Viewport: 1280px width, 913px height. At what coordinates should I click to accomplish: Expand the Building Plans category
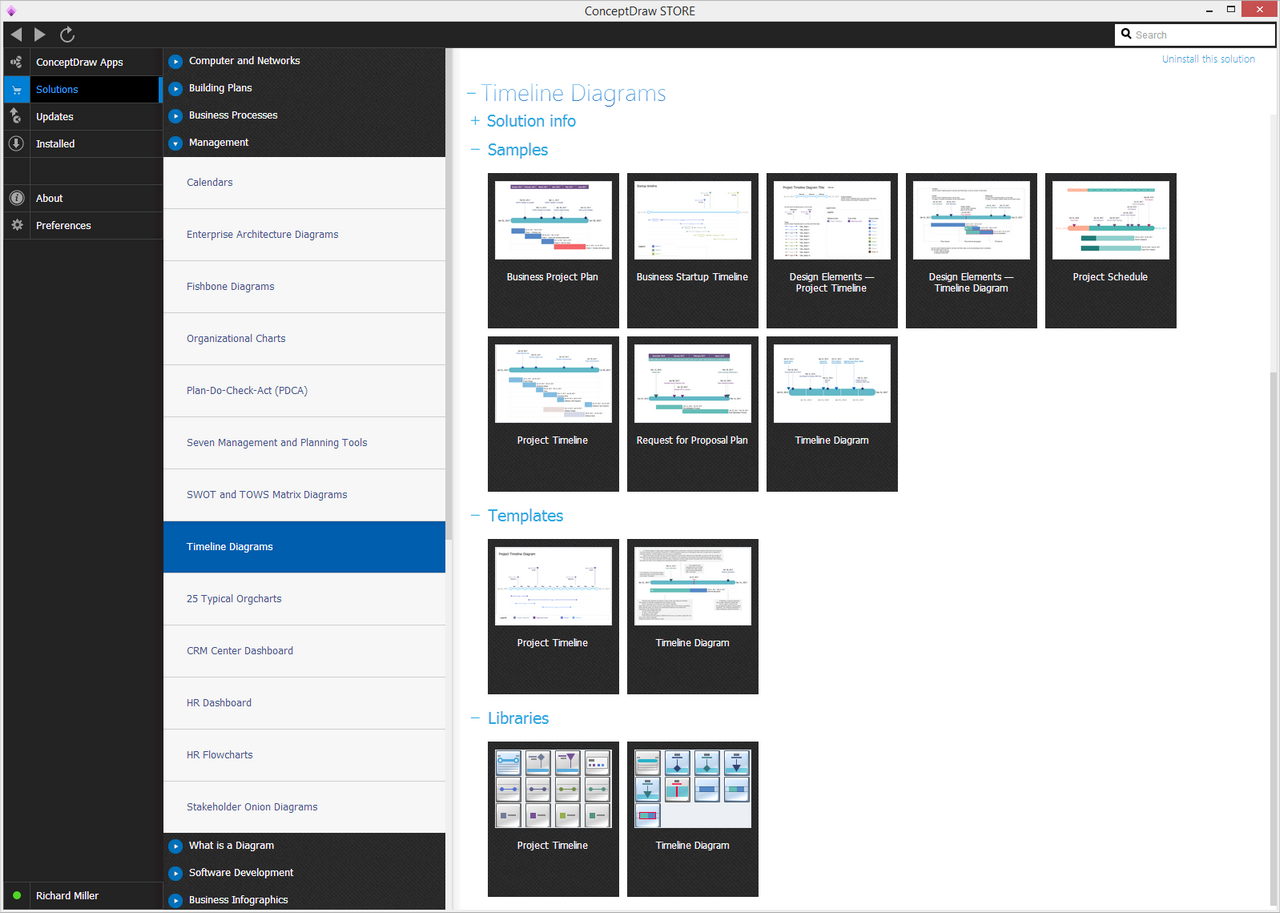point(175,88)
